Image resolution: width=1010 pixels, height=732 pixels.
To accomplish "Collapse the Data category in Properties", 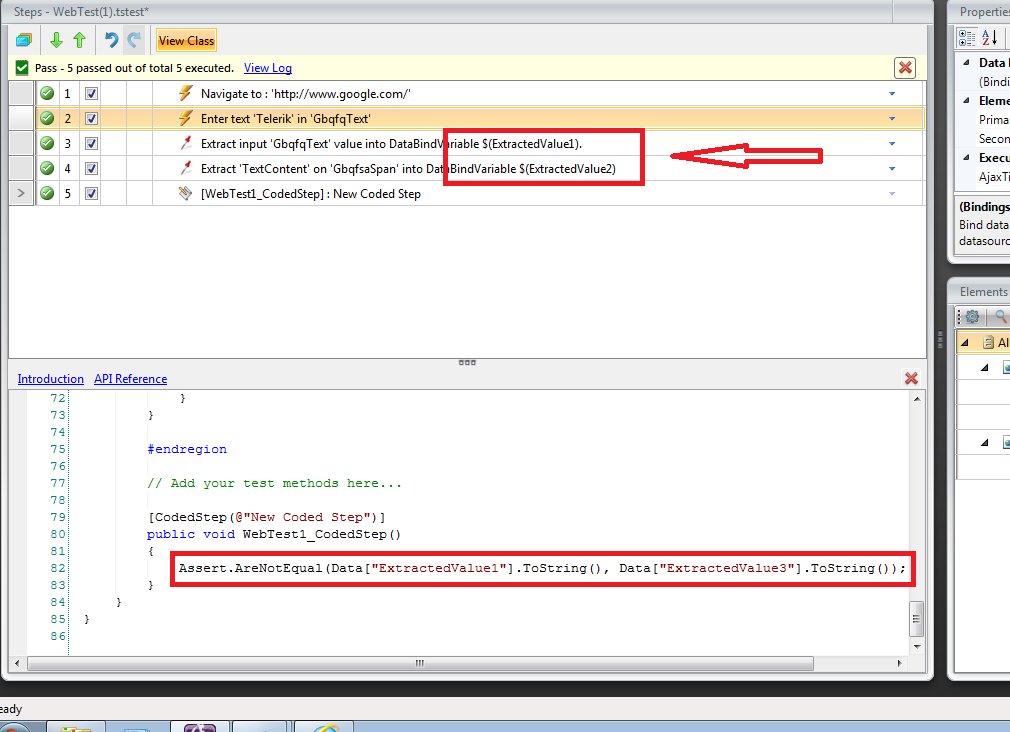I will click(x=966, y=63).
